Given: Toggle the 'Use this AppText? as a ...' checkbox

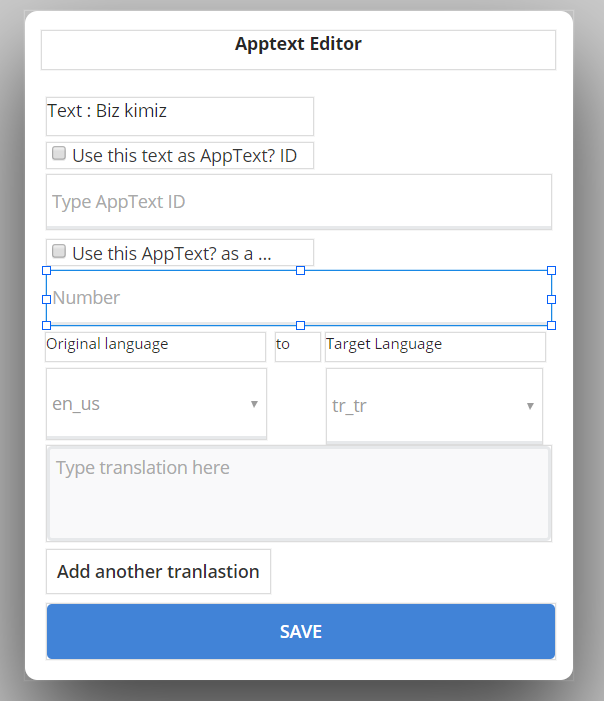Looking at the screenshot, I should pyautogui.click(x=60, y=252).
